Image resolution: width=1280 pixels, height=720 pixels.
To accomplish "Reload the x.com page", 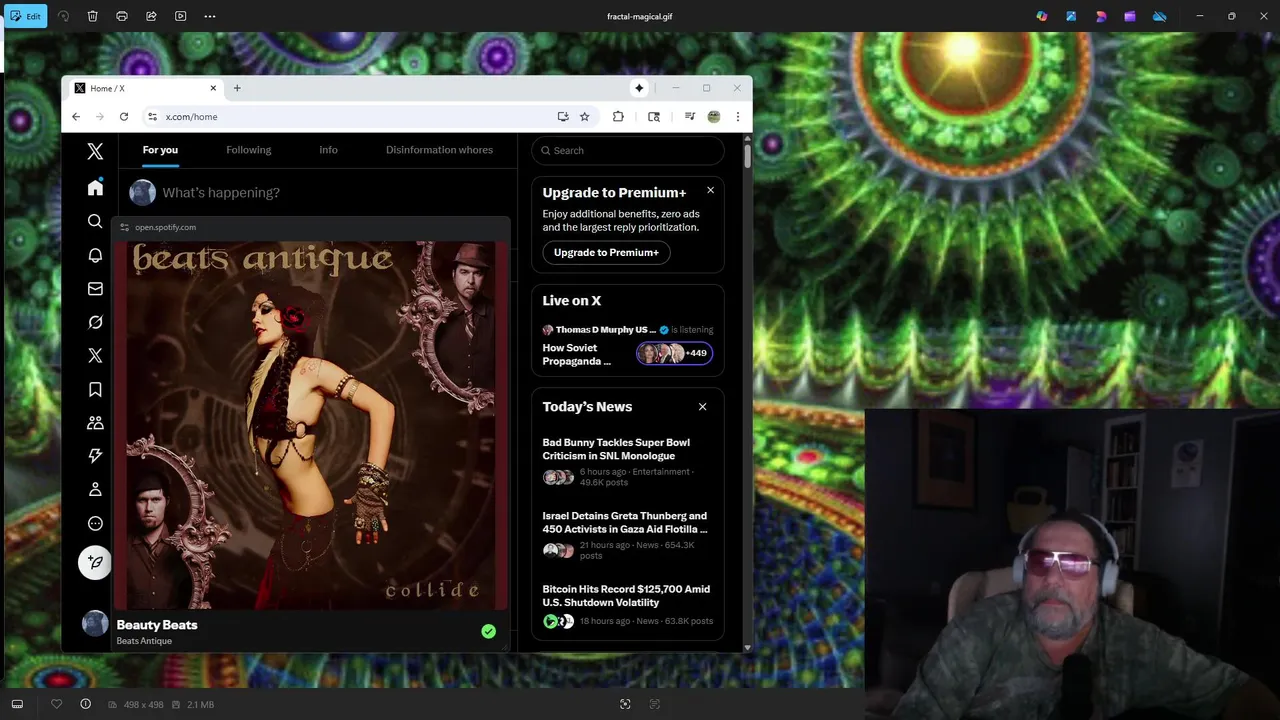I will coord(124,117).
